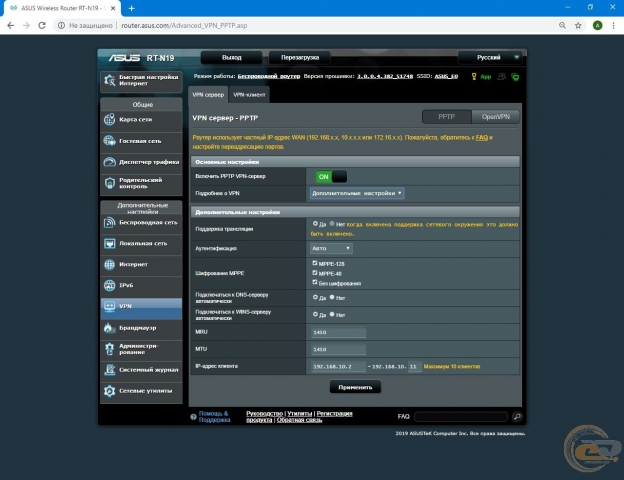The width and height of the screenshot is (624, 480).
Task: Open the traffic manager gauge icon
Action: [x=109, y=162]
